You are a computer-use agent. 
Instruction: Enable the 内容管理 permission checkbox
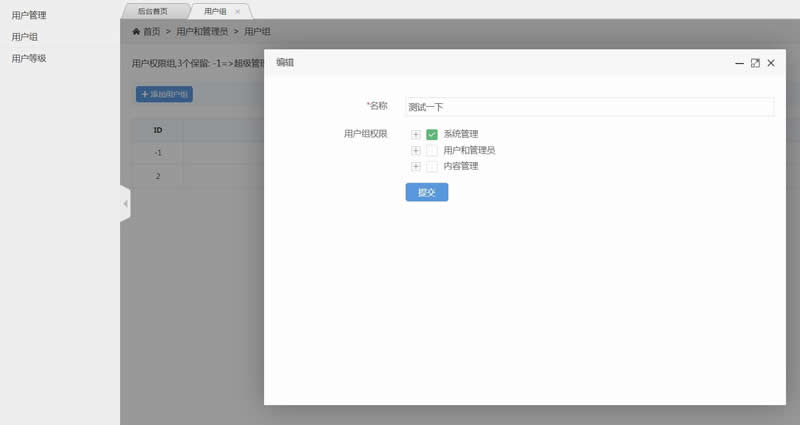432,167
